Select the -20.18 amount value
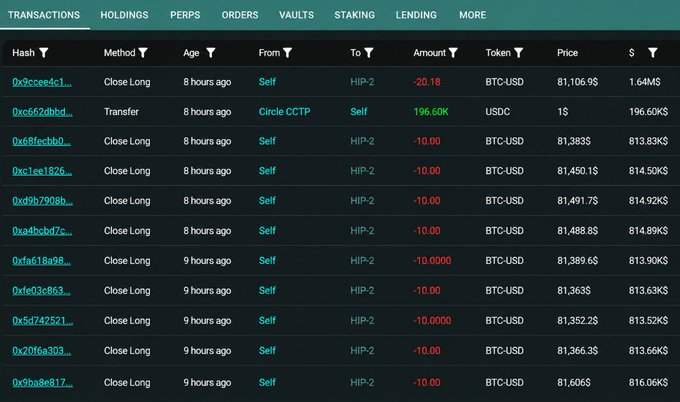Screen dimensions: 680x402 pos(427,82)
